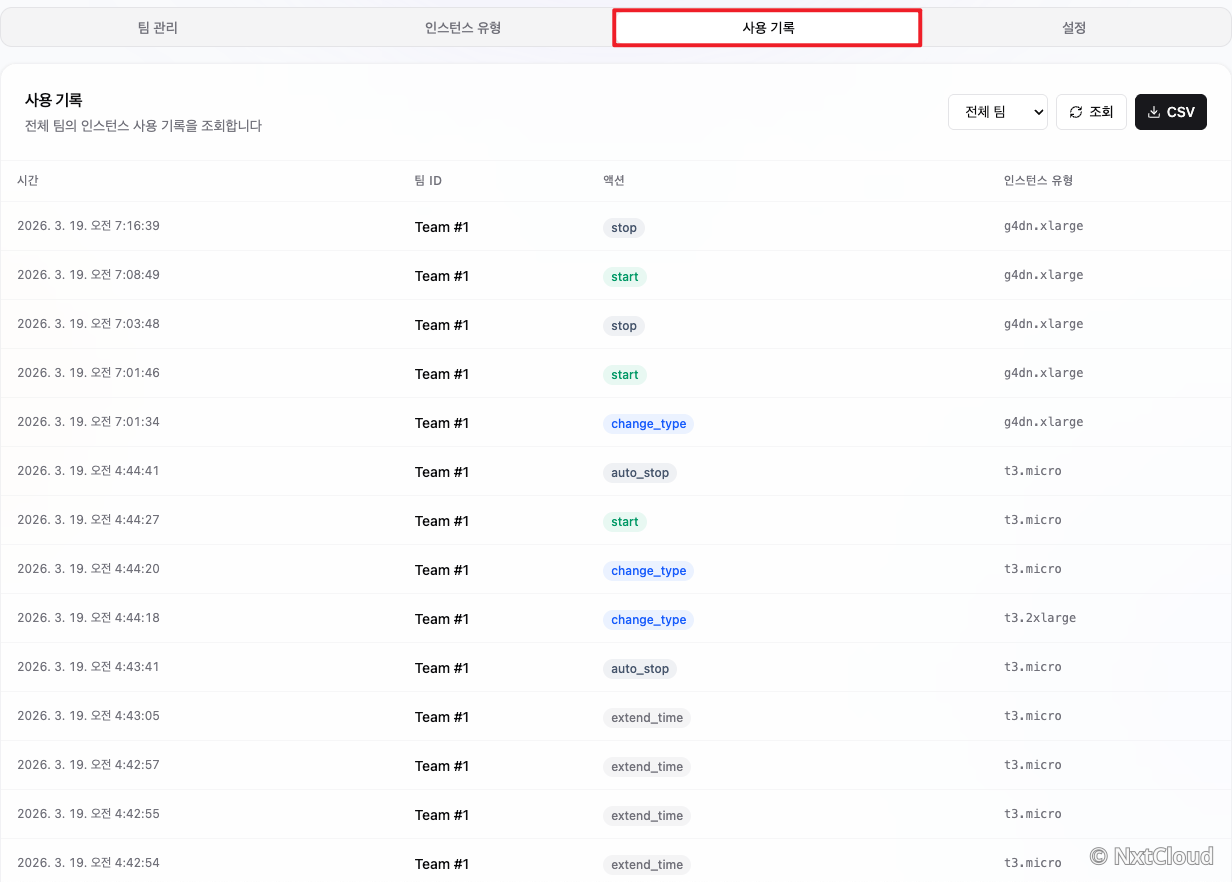Click the start badge at 4:44:27

click(x=625, y=522)
